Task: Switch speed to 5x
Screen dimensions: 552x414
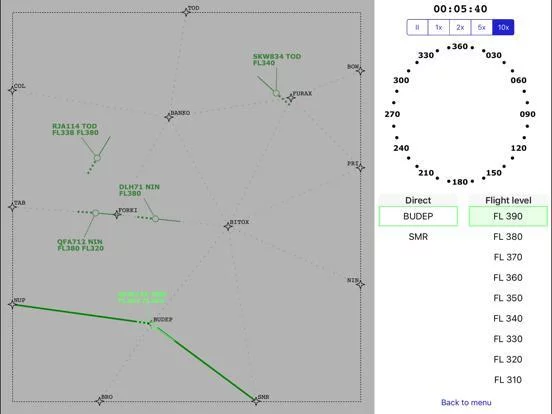Action: (x=482, y=27)
